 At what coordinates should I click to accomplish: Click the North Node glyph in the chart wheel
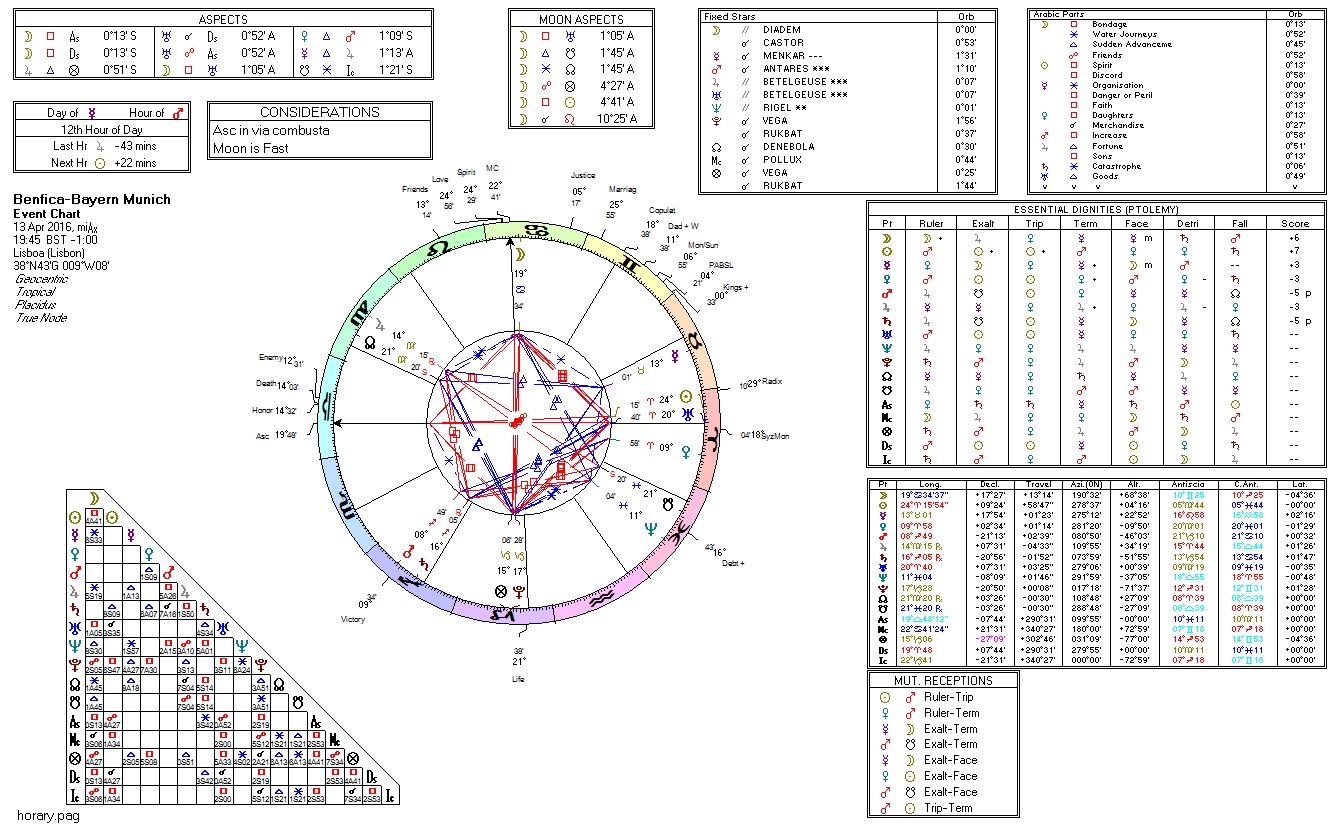click(x=370, y=343)
